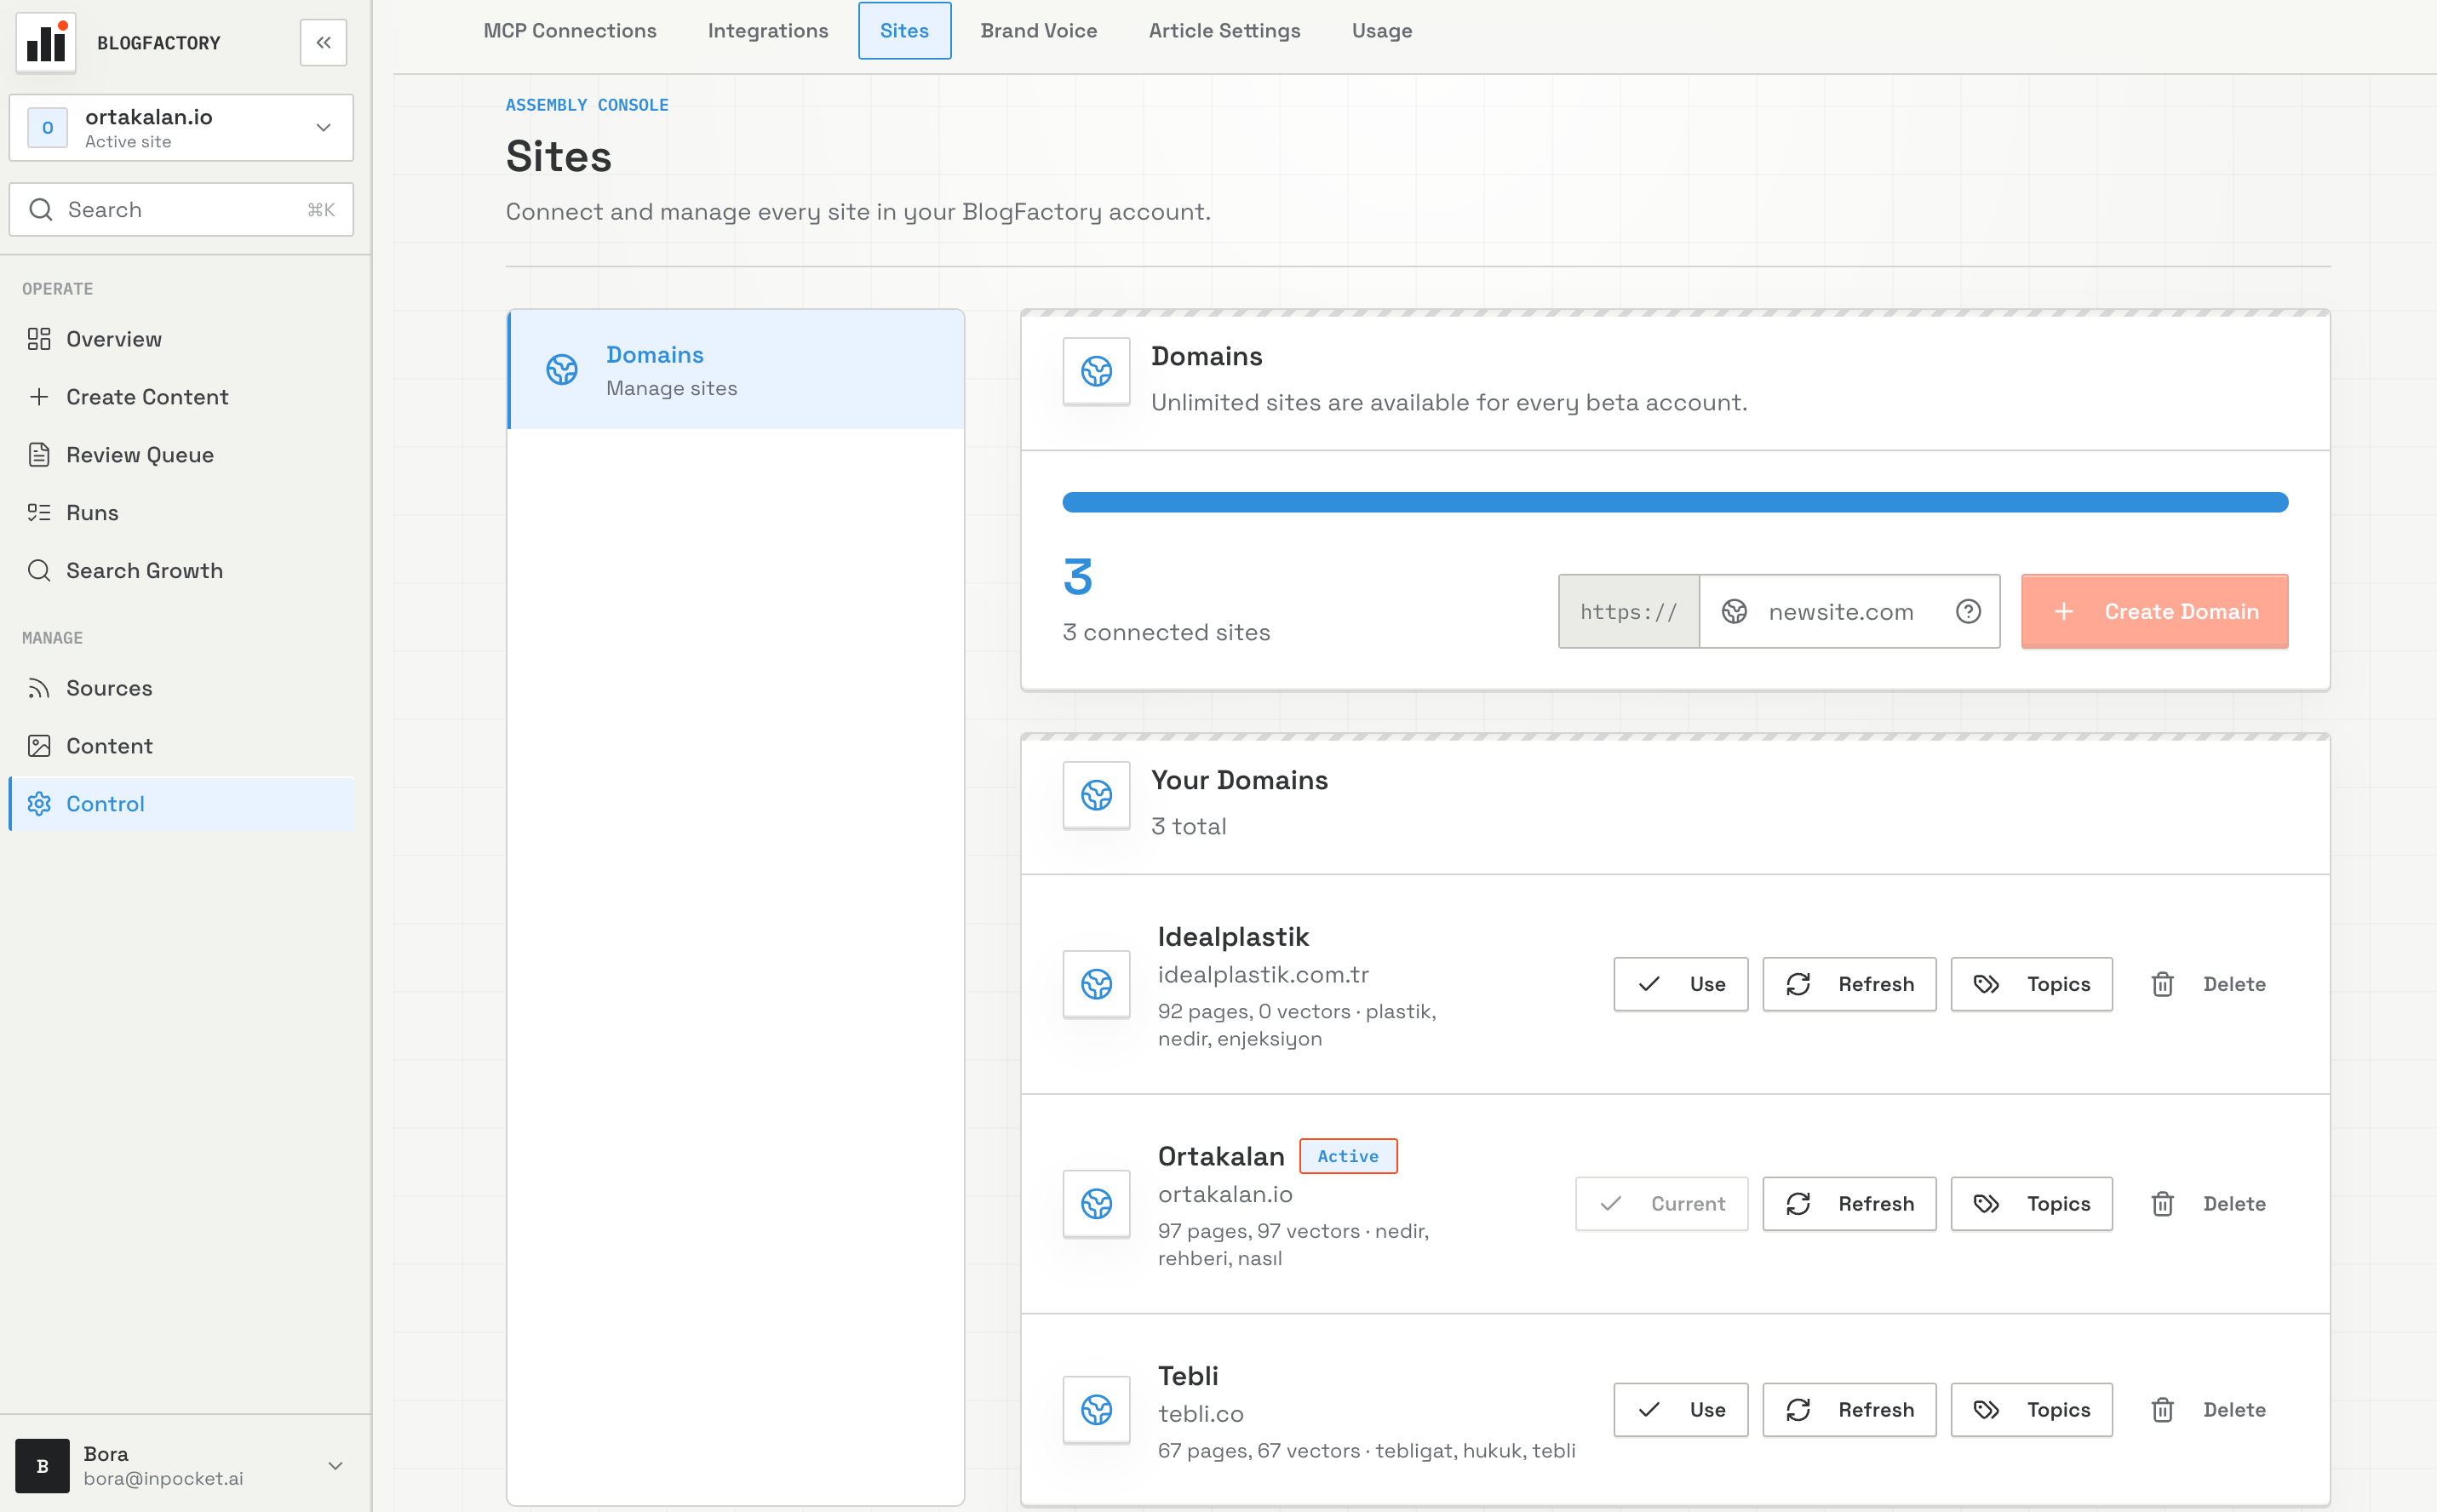Select Control in the sidebar
The image size is (2437, 1512).
181,804
